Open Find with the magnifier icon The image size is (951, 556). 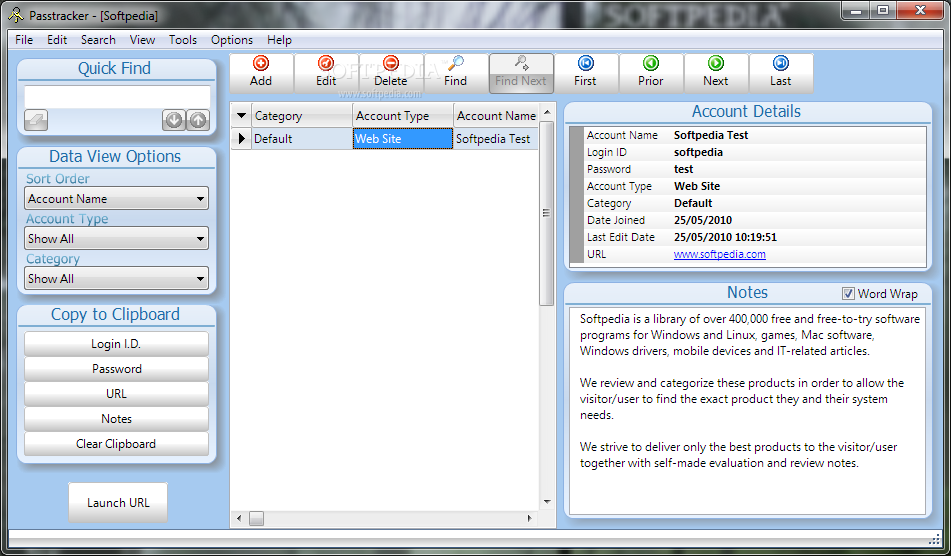click(x=455, y=63)
